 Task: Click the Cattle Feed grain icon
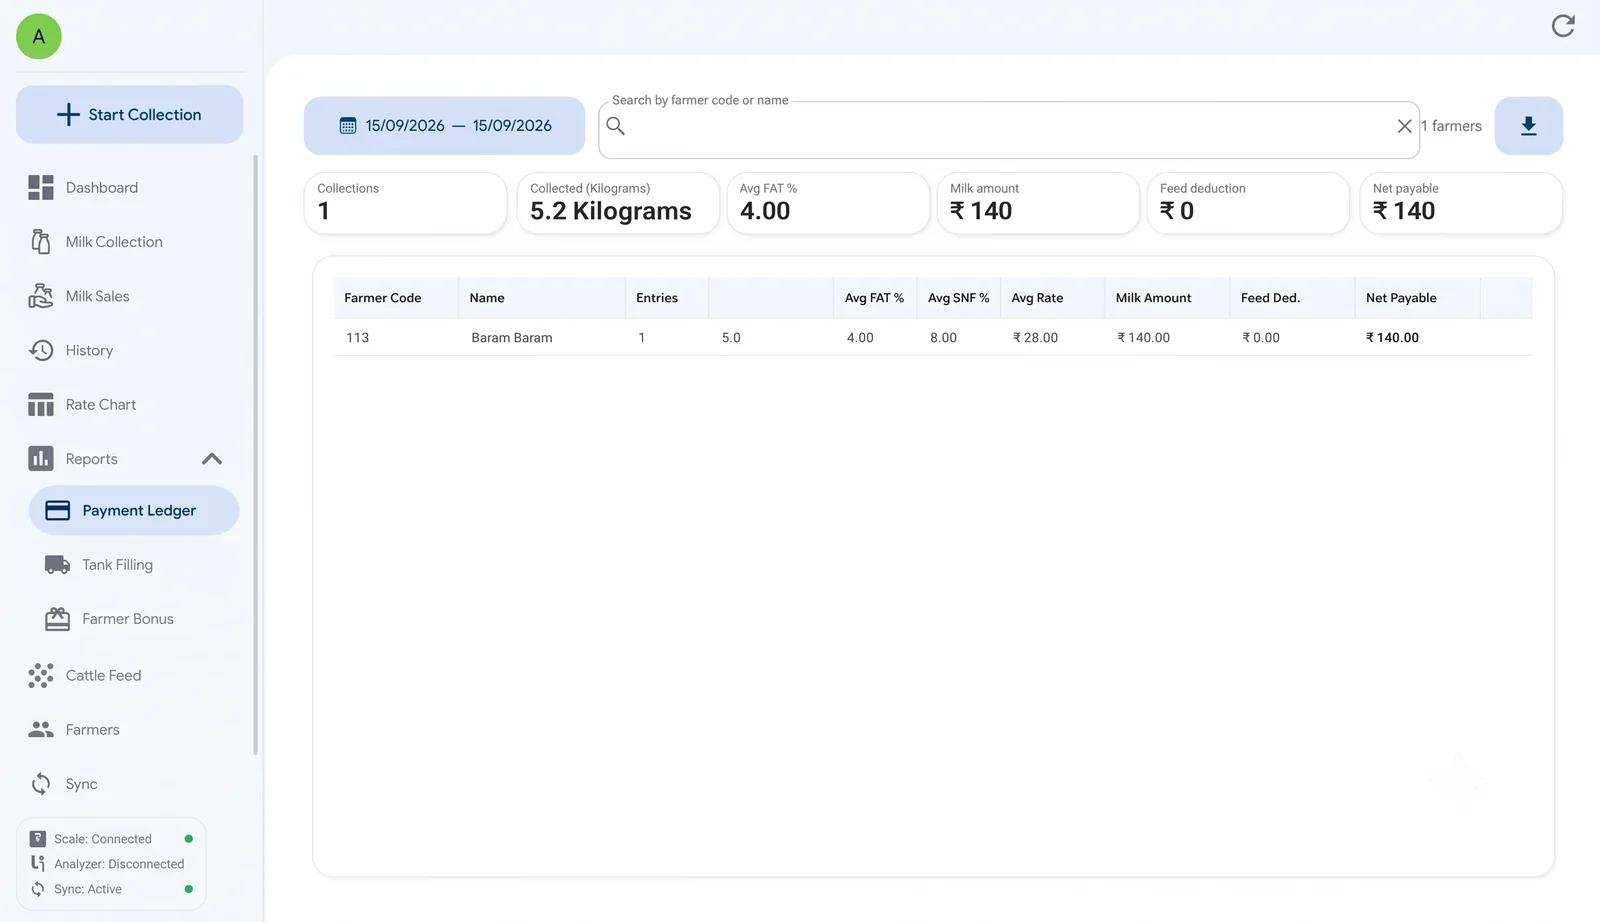pyautogui.click(x=41, y=676)
